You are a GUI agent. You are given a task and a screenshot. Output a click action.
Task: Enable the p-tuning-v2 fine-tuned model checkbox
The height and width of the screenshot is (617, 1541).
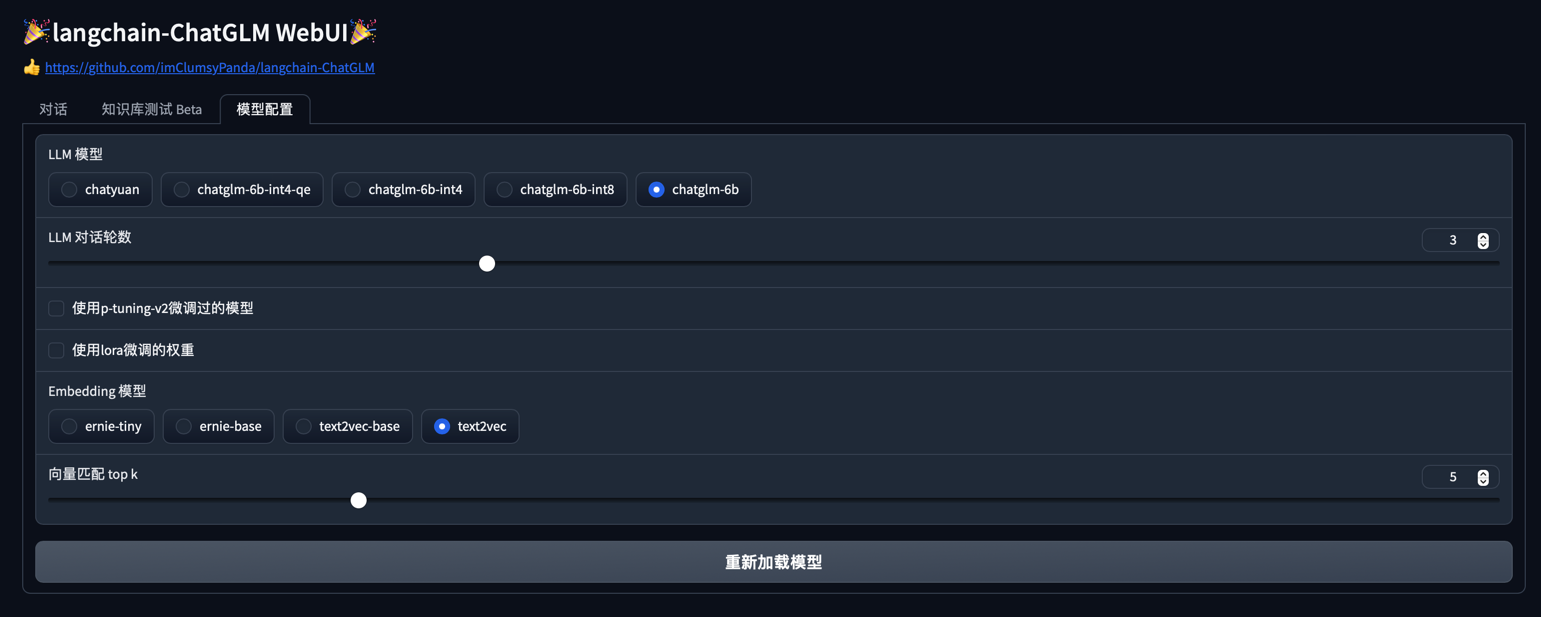click(x=57, y=308)
